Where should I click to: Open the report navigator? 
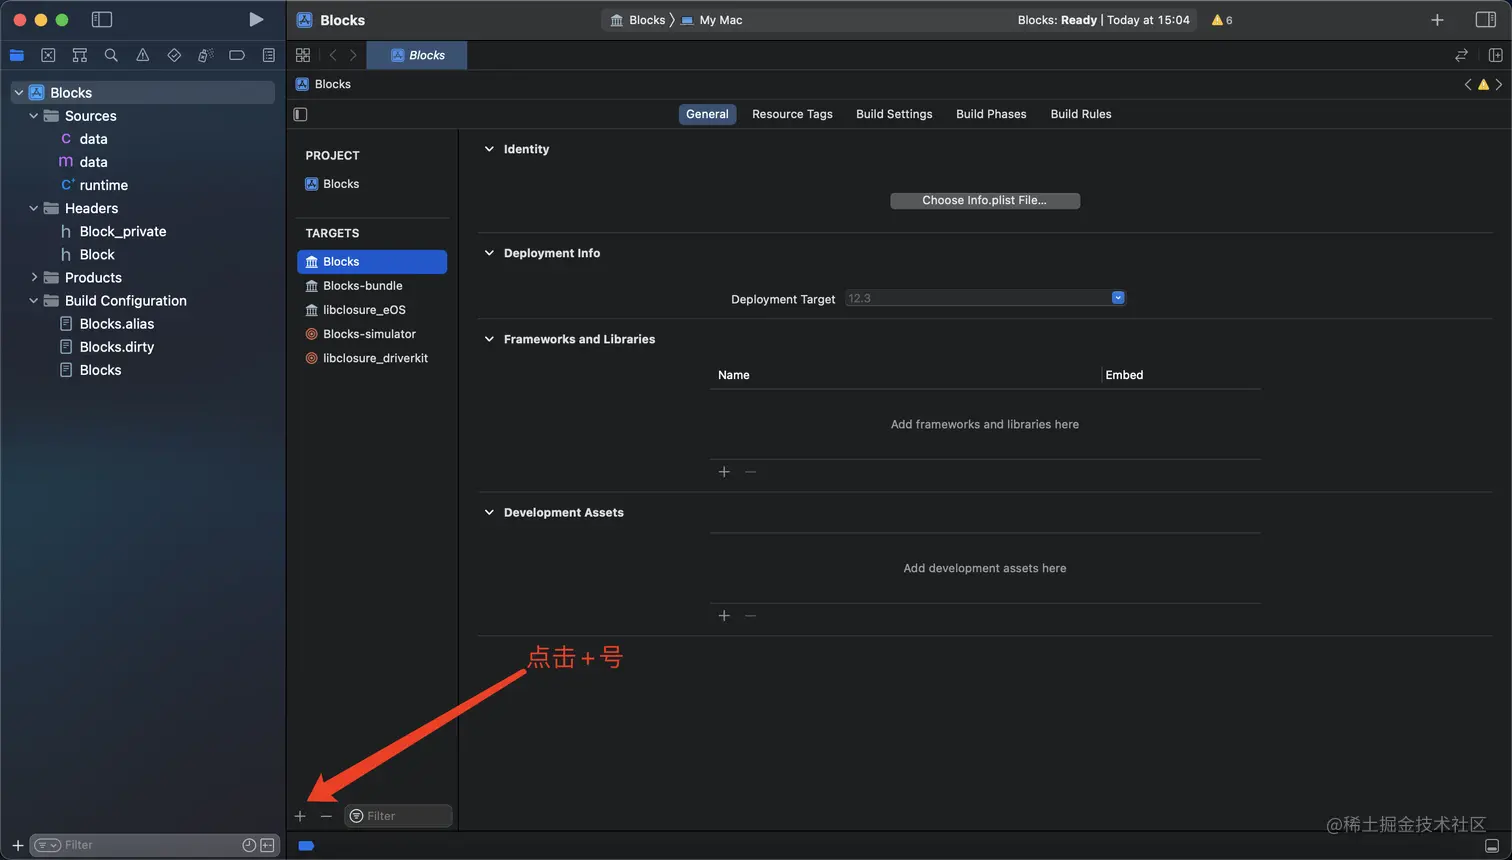[269, 55]
